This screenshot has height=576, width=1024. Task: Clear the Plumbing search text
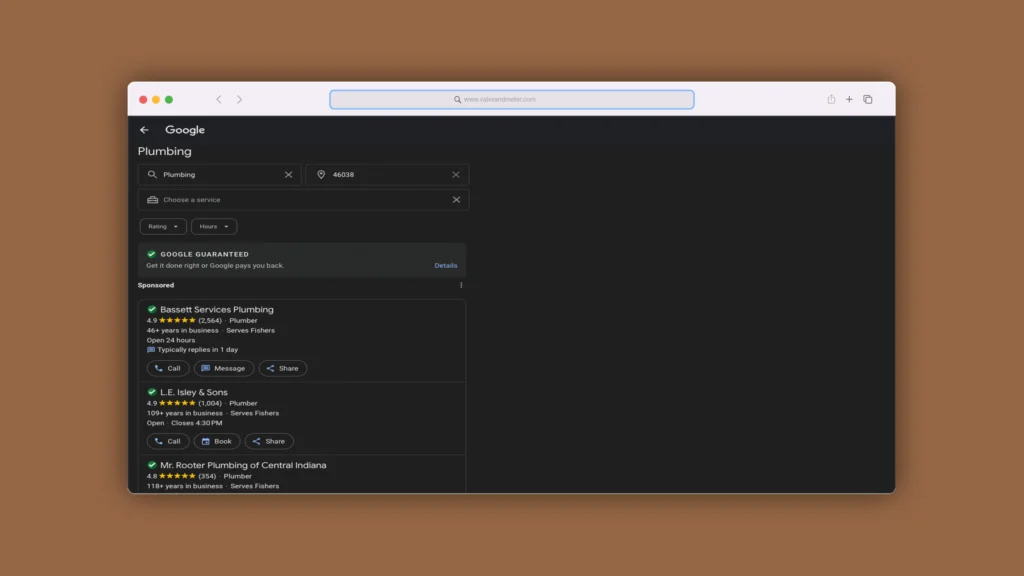coord(288,174)
